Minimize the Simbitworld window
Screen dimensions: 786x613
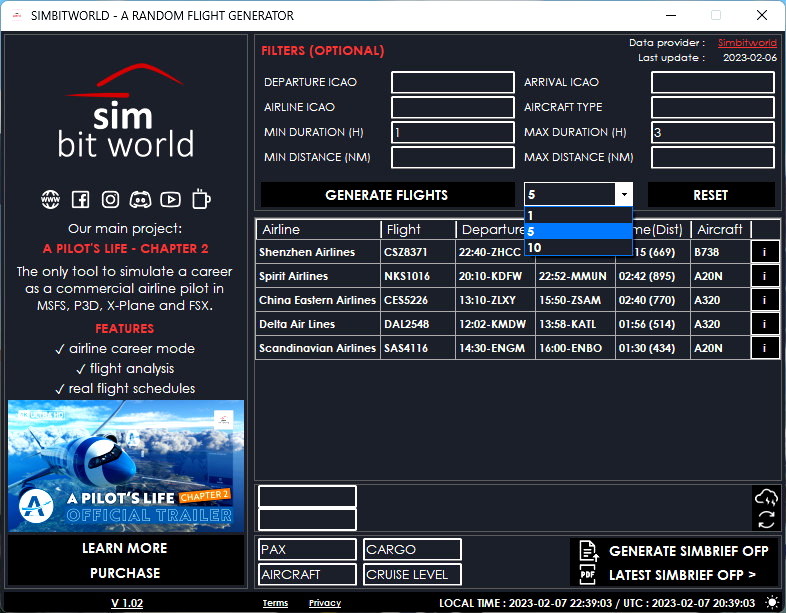(x=671, y=15)
